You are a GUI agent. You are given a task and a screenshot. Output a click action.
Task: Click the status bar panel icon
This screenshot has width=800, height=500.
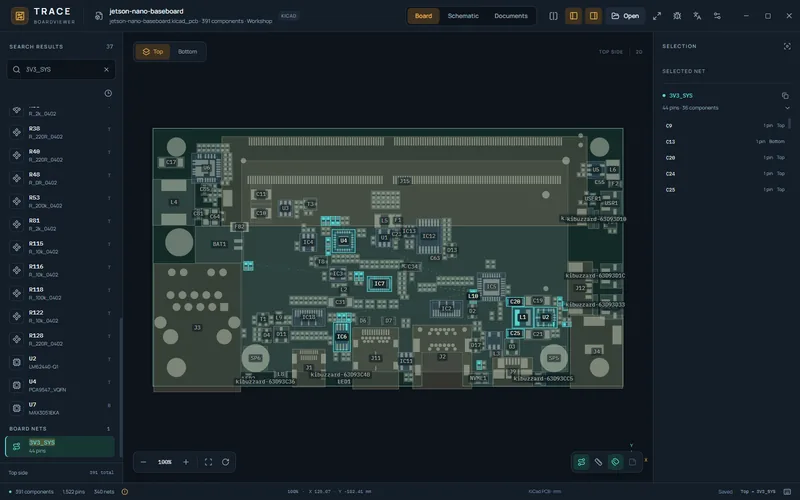point(787,492)
